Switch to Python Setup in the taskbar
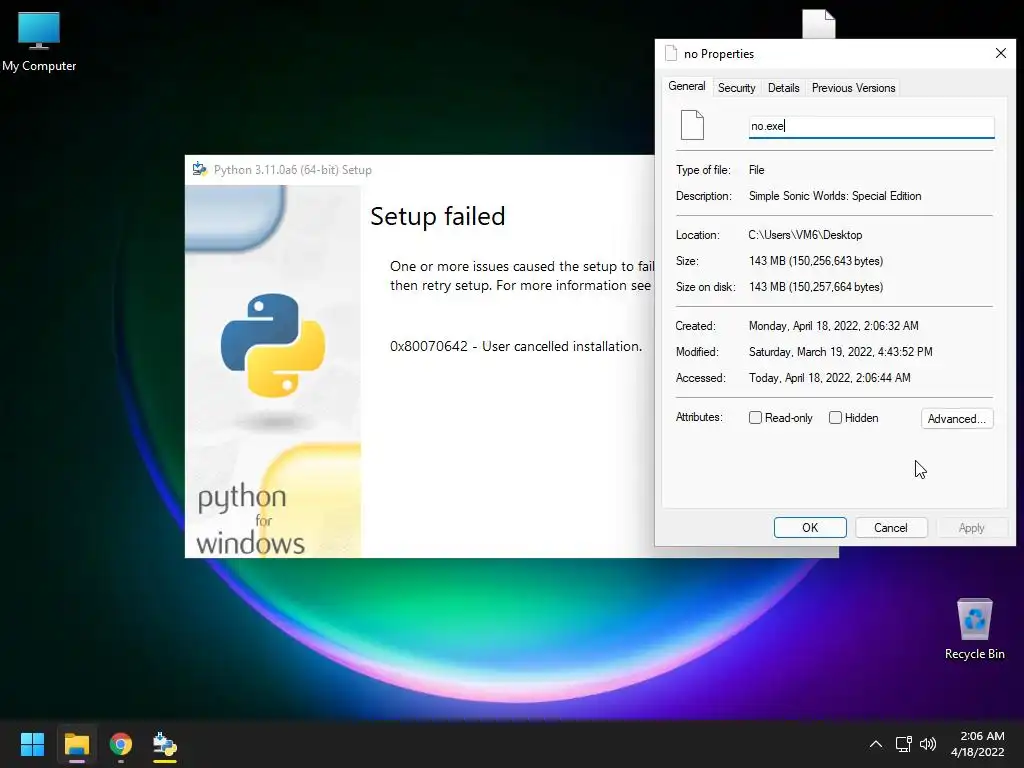This screenshot has width=1024, height=768. click(x=165, y=744)
